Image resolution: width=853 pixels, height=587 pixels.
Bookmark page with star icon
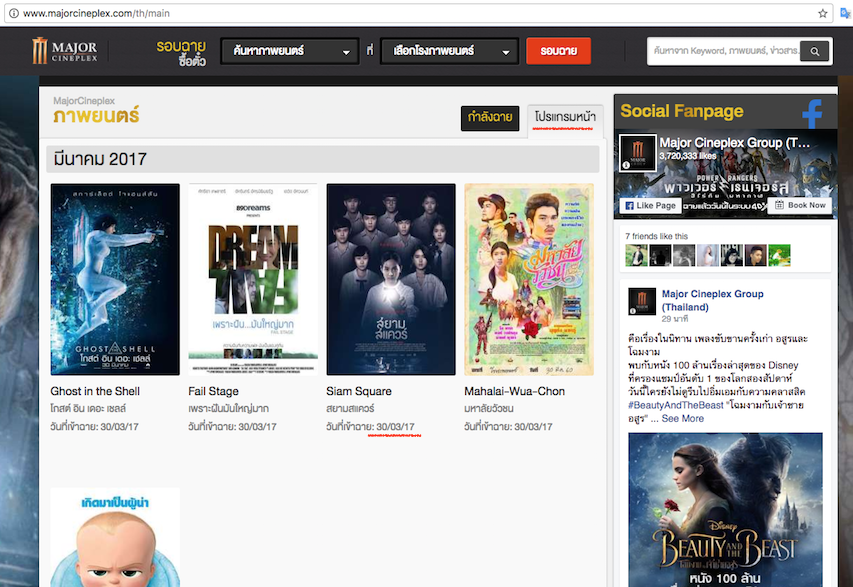click(823, 13)
